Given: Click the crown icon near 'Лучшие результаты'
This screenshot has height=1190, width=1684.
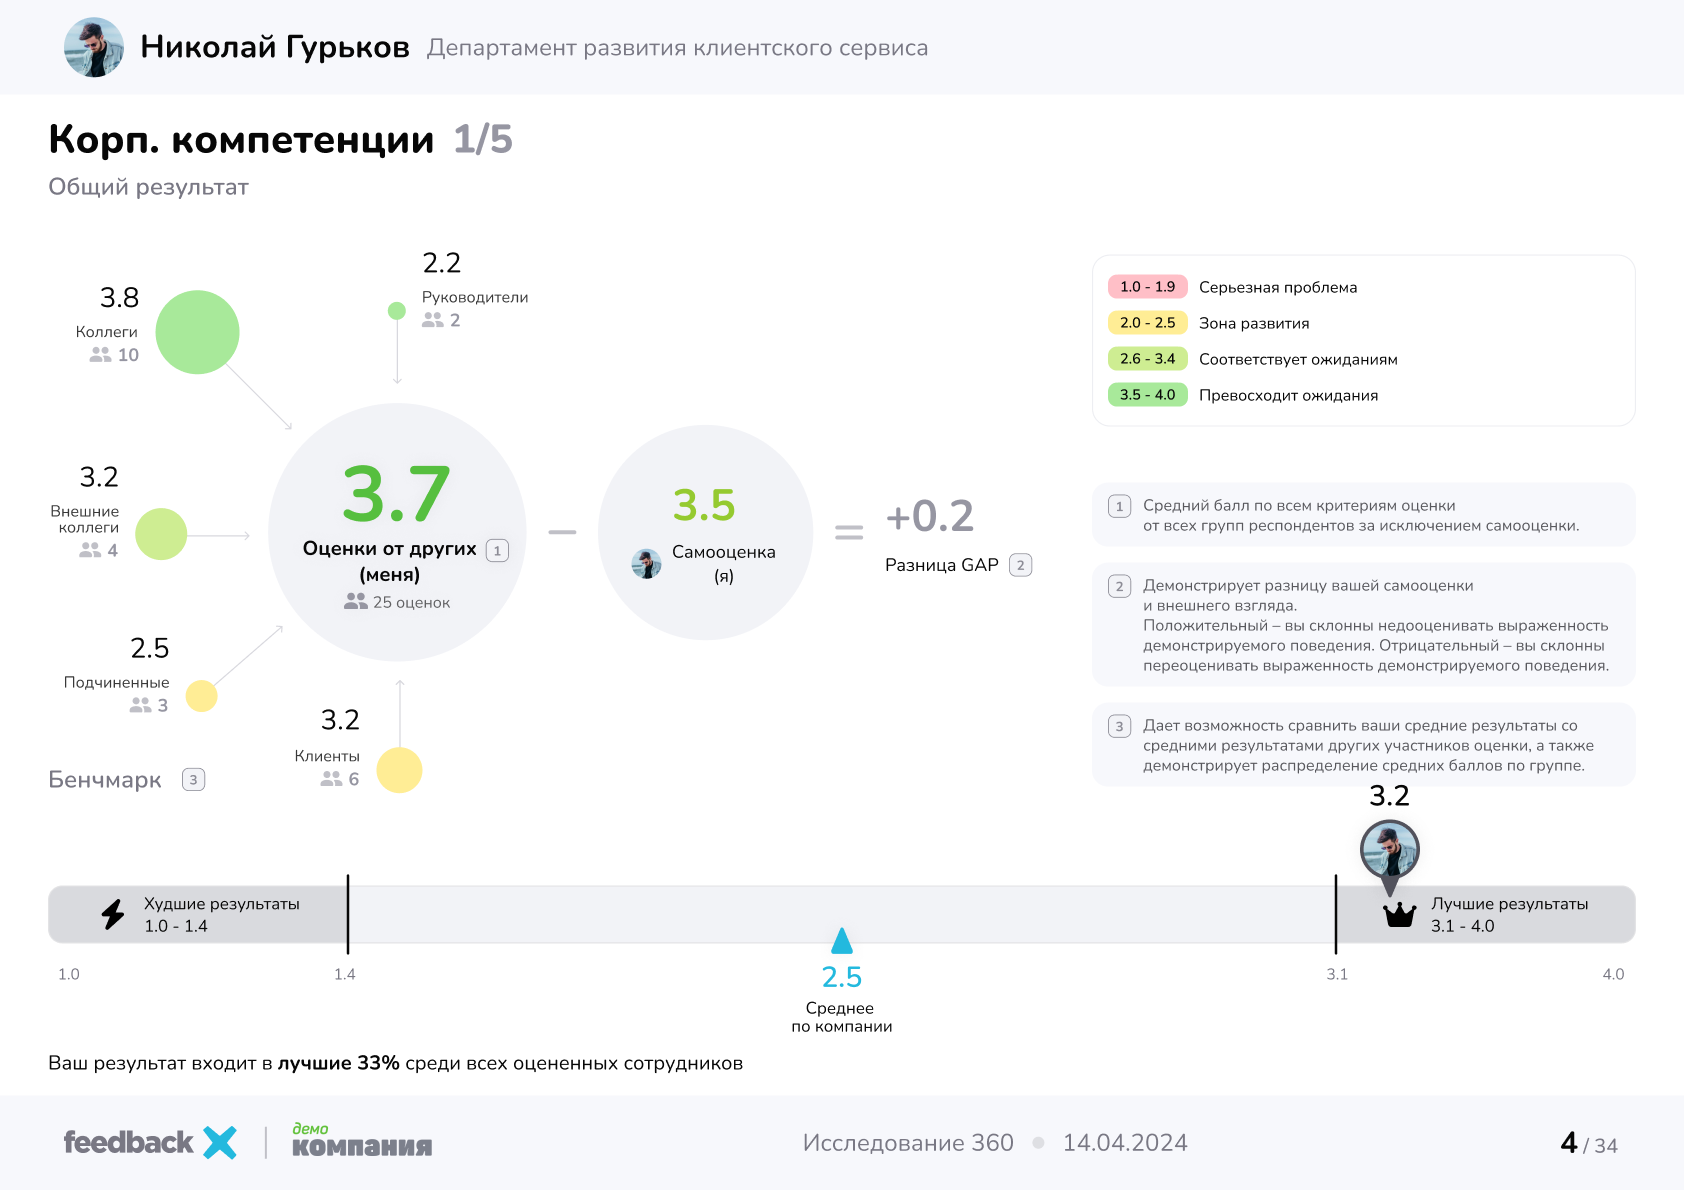Looking at the screenshot, I should pyautogui.click(x=1399, y=913).
